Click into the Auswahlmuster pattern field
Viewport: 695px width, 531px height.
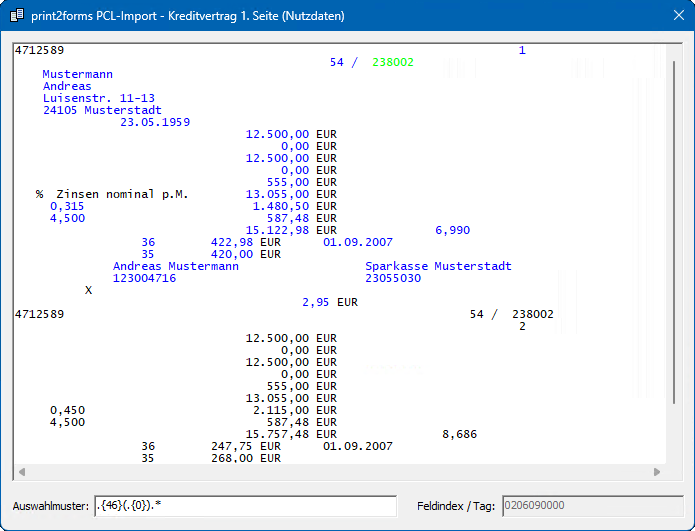point(245,506)
